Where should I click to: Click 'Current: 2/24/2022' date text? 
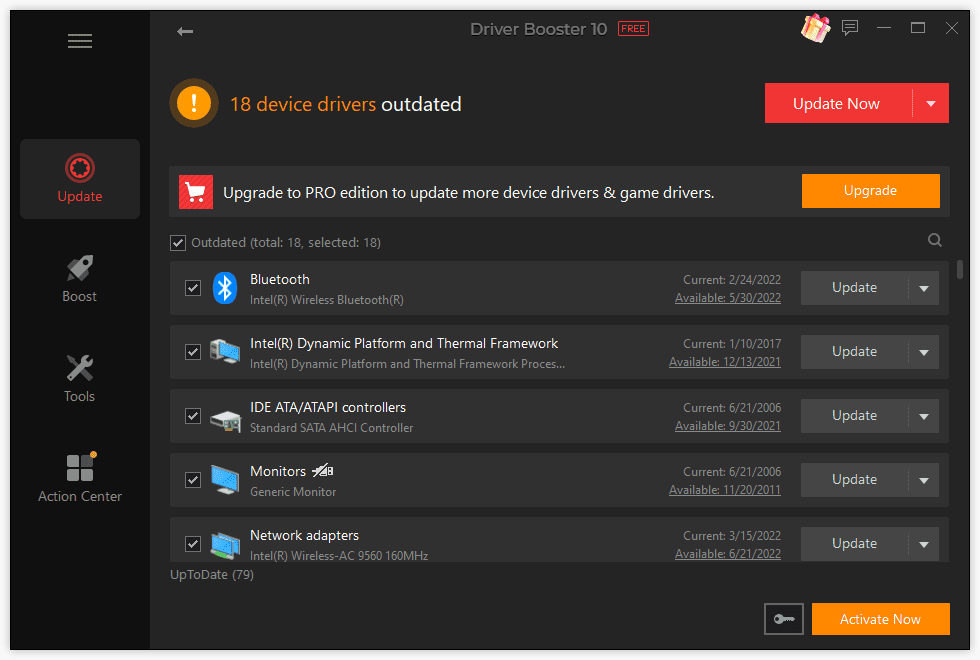pyautogui.click(x=732, y=280)
